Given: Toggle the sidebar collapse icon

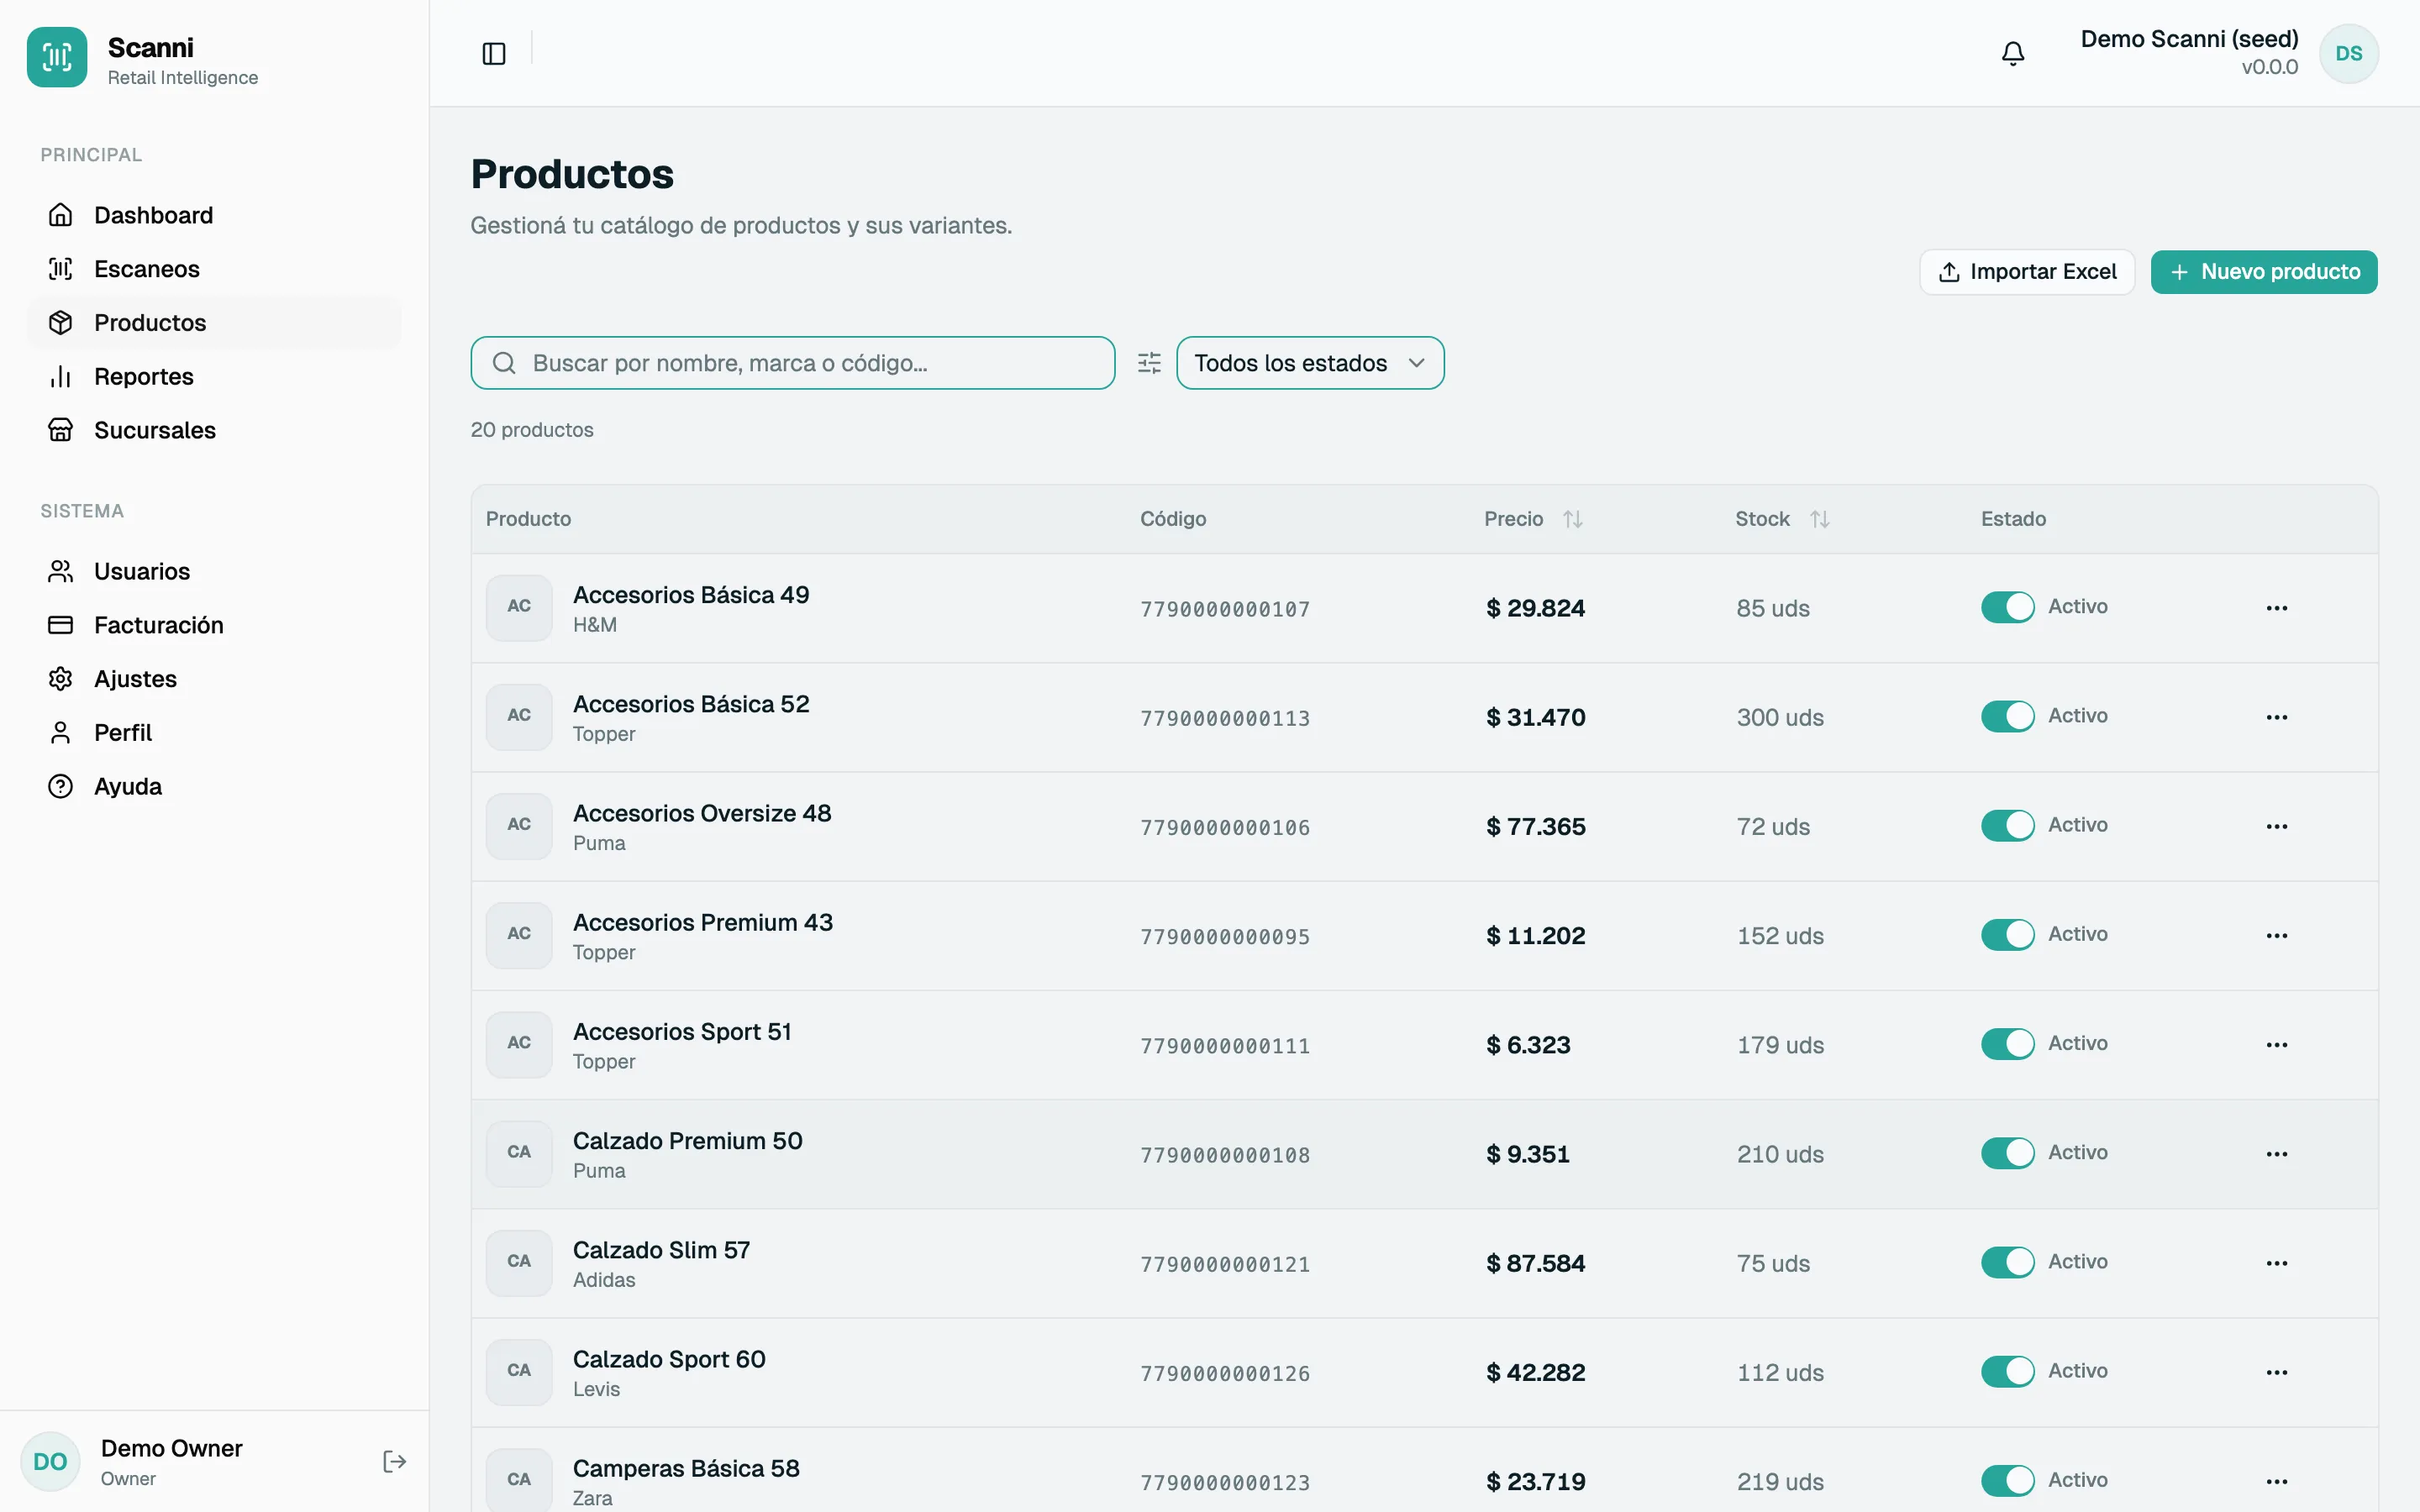Looking at the screenshot, I should coord(494,54).
